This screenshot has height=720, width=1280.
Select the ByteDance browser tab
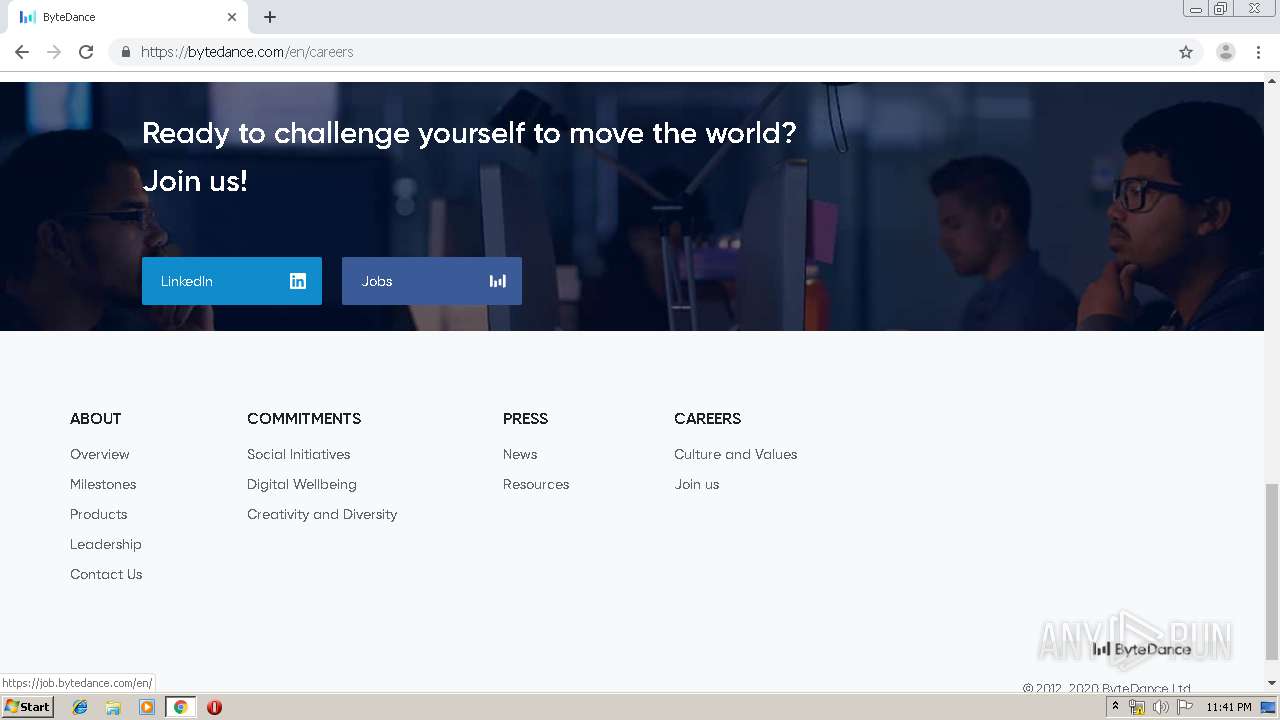128,17
